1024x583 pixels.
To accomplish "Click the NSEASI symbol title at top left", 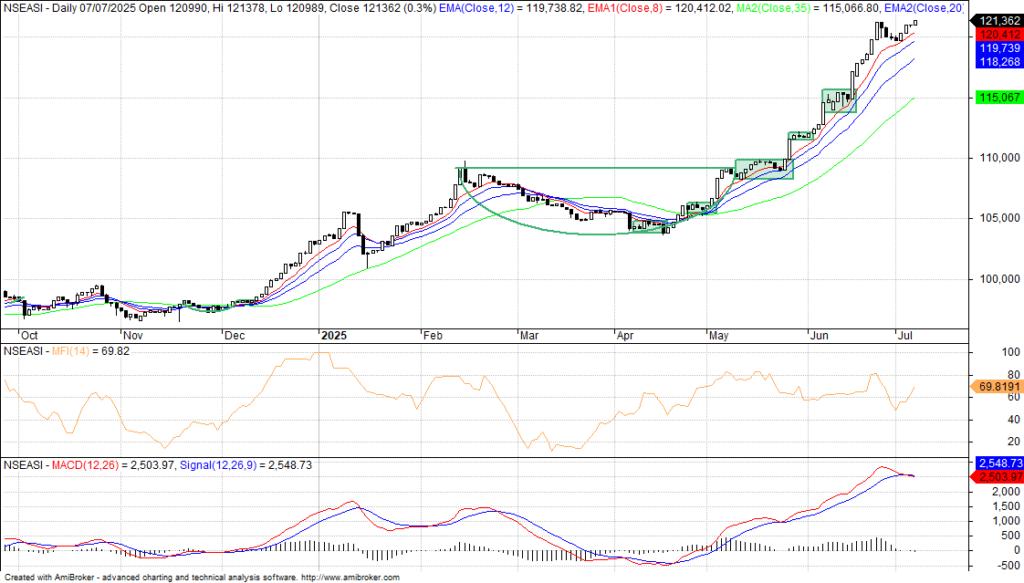I will coord(25,7).
